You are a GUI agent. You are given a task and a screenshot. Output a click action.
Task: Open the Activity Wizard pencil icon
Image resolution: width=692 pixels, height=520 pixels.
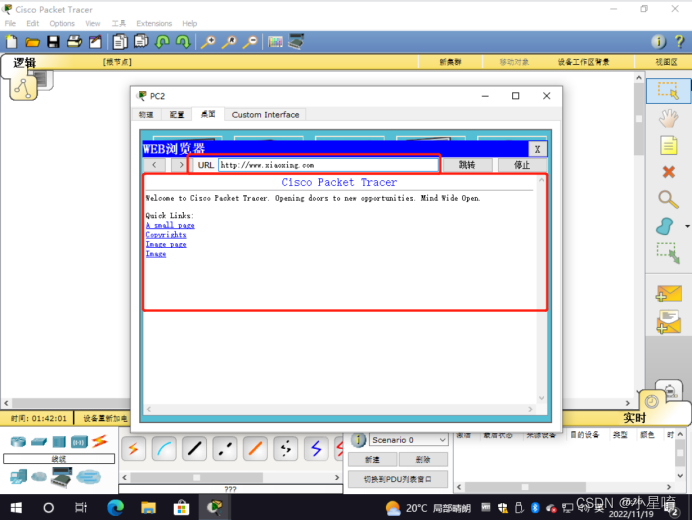tap(95, 42)
